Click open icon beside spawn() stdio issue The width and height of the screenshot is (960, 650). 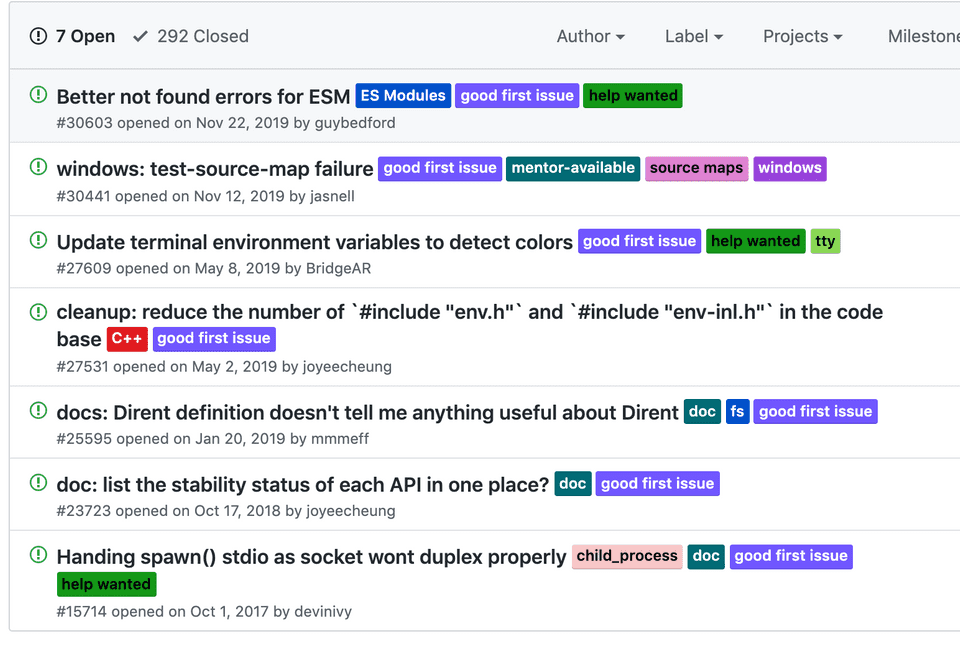point(38,555)
